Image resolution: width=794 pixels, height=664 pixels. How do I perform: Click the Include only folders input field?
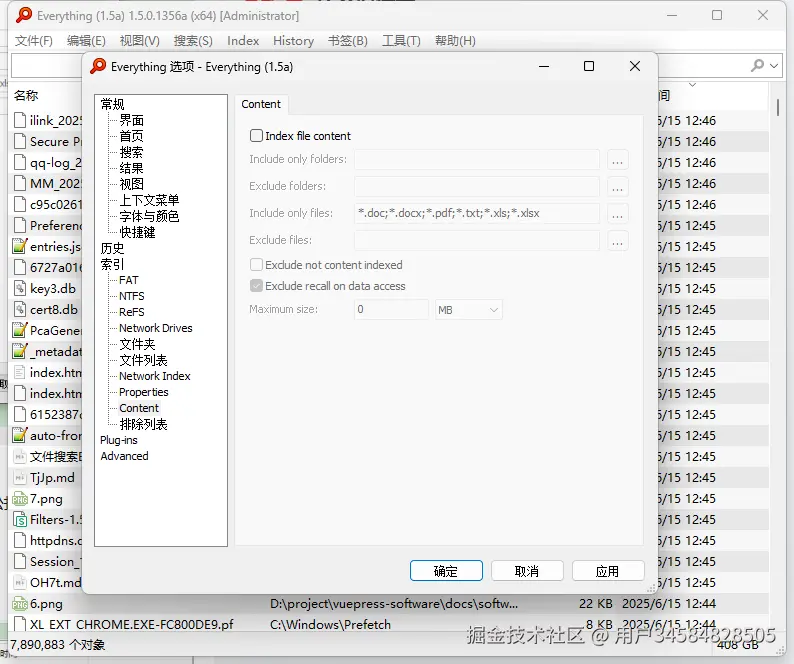(477, 160)
